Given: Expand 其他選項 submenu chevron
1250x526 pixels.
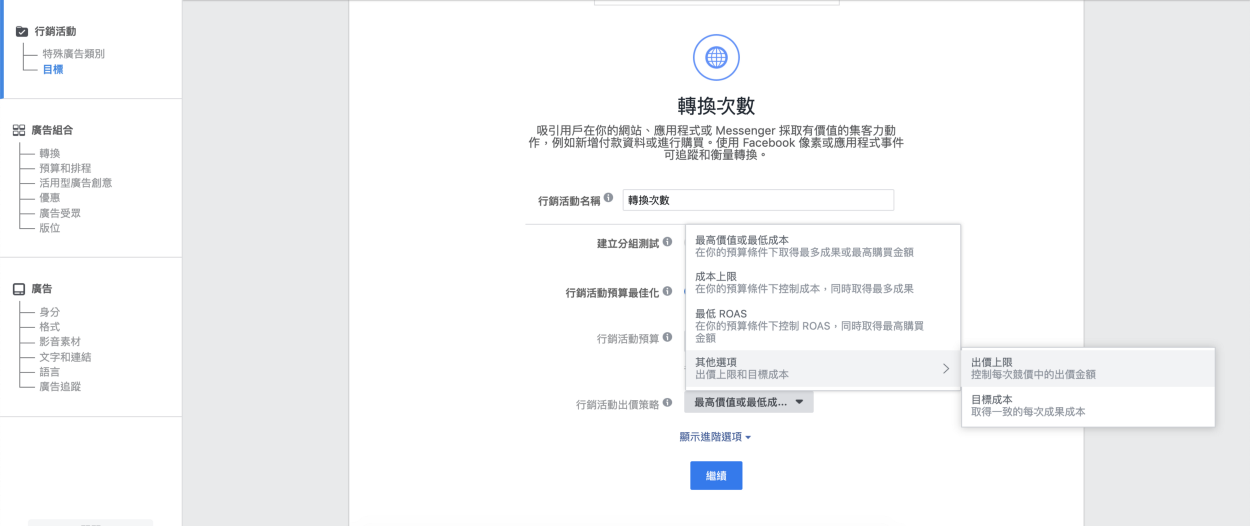Looking at the screenshot, I should 945,369.
